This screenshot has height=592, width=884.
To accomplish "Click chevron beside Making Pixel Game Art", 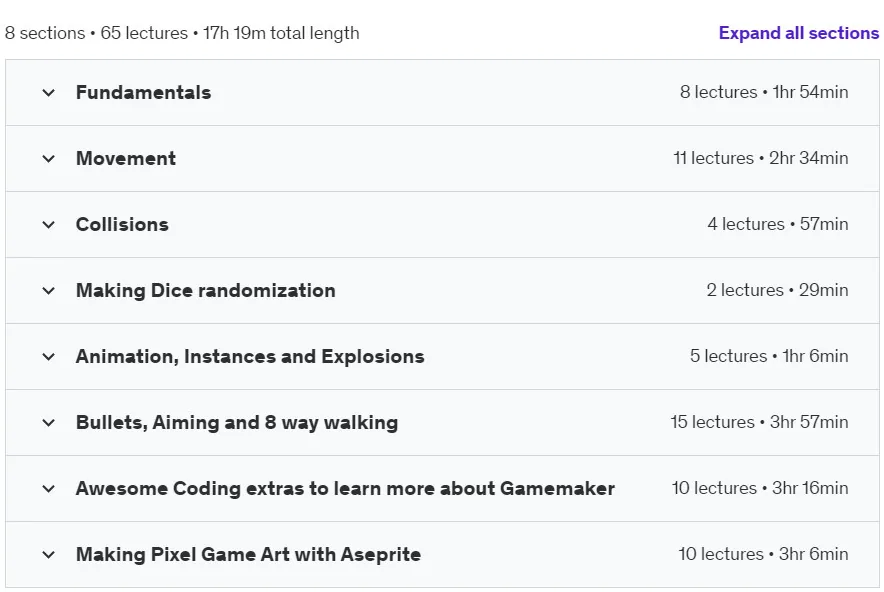I will coord(48,554).
